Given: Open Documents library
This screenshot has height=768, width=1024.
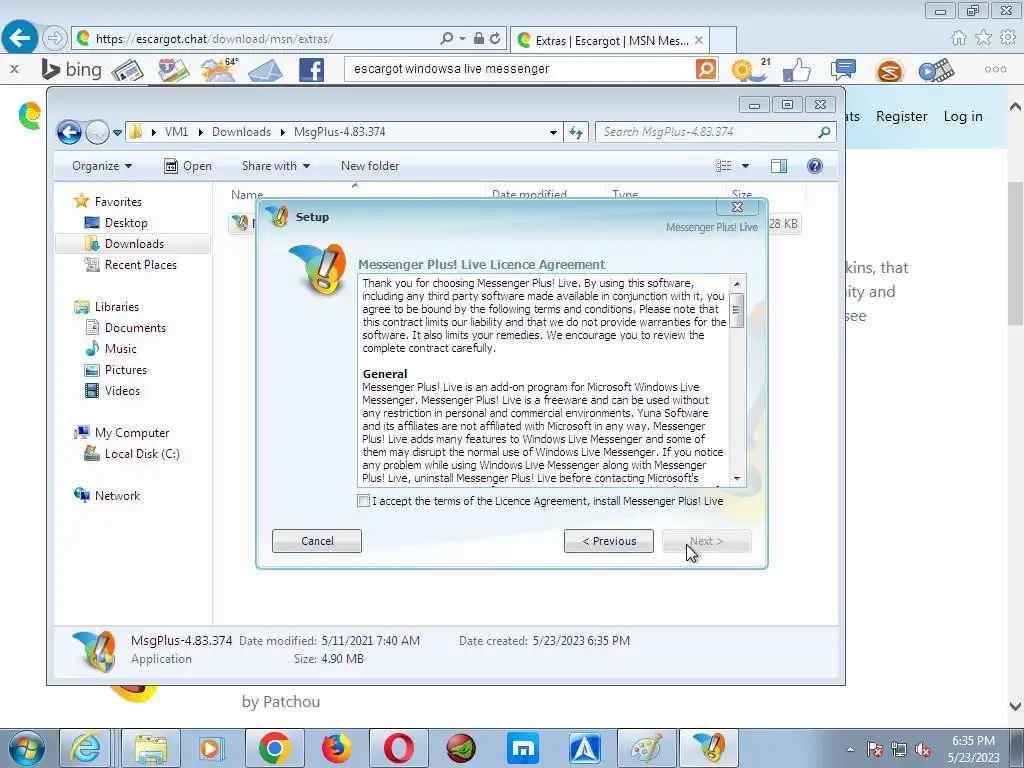Looking at the screenshot, I should click(x=135, y=328).
